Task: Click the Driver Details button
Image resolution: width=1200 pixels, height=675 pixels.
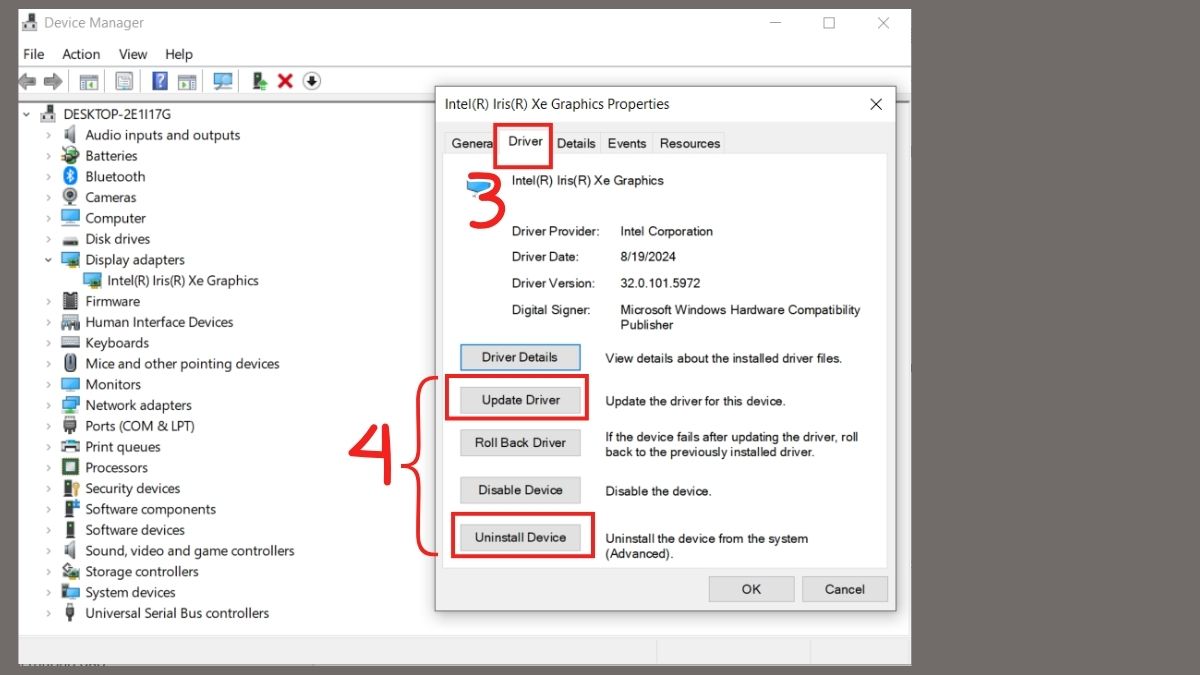Action: pos(520,357)
